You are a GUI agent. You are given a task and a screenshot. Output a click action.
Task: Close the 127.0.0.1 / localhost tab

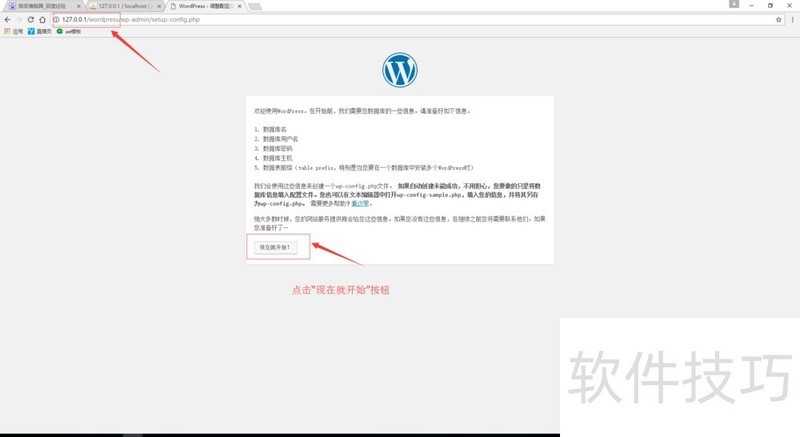coord(159,6)
